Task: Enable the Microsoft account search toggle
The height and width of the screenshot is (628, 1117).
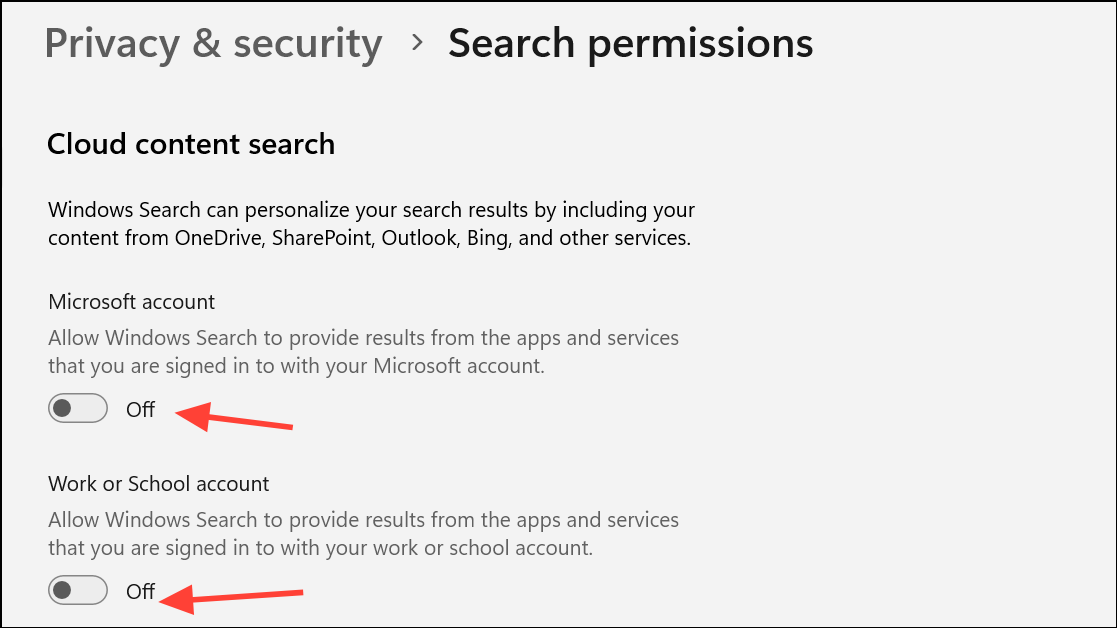Action: [78, 408]
